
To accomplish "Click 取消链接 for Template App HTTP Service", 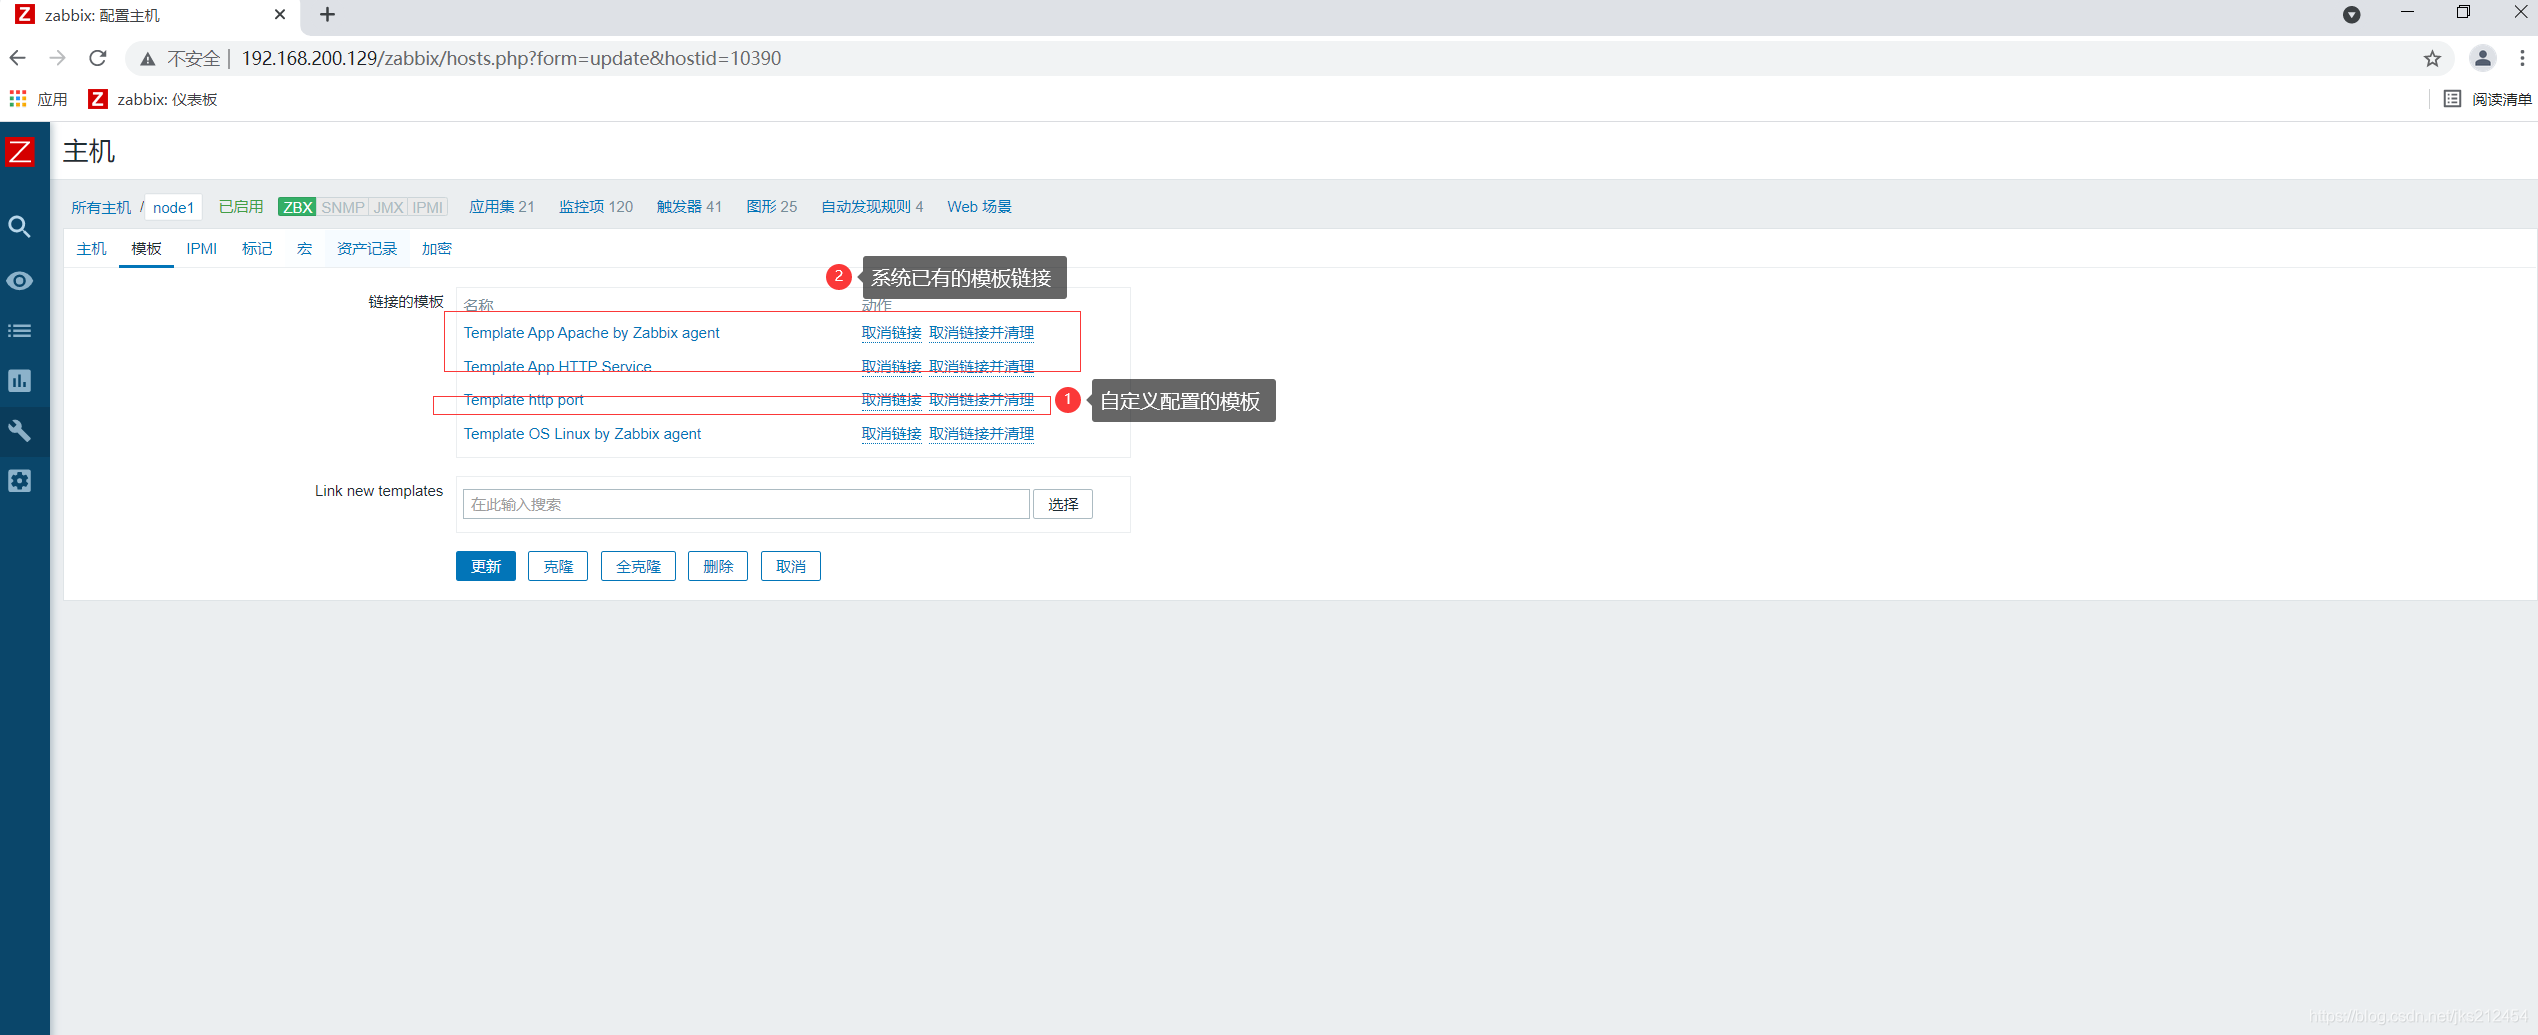I will (892, 367).
